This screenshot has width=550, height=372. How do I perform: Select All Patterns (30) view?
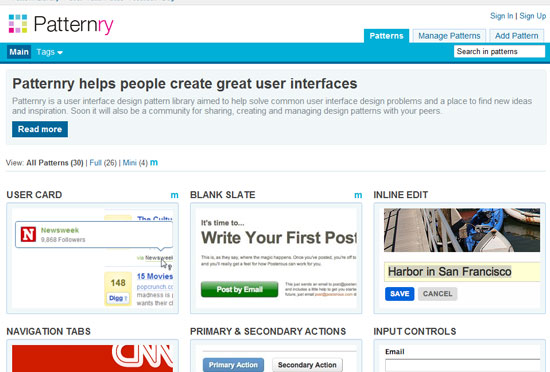(x=55, y=163)
